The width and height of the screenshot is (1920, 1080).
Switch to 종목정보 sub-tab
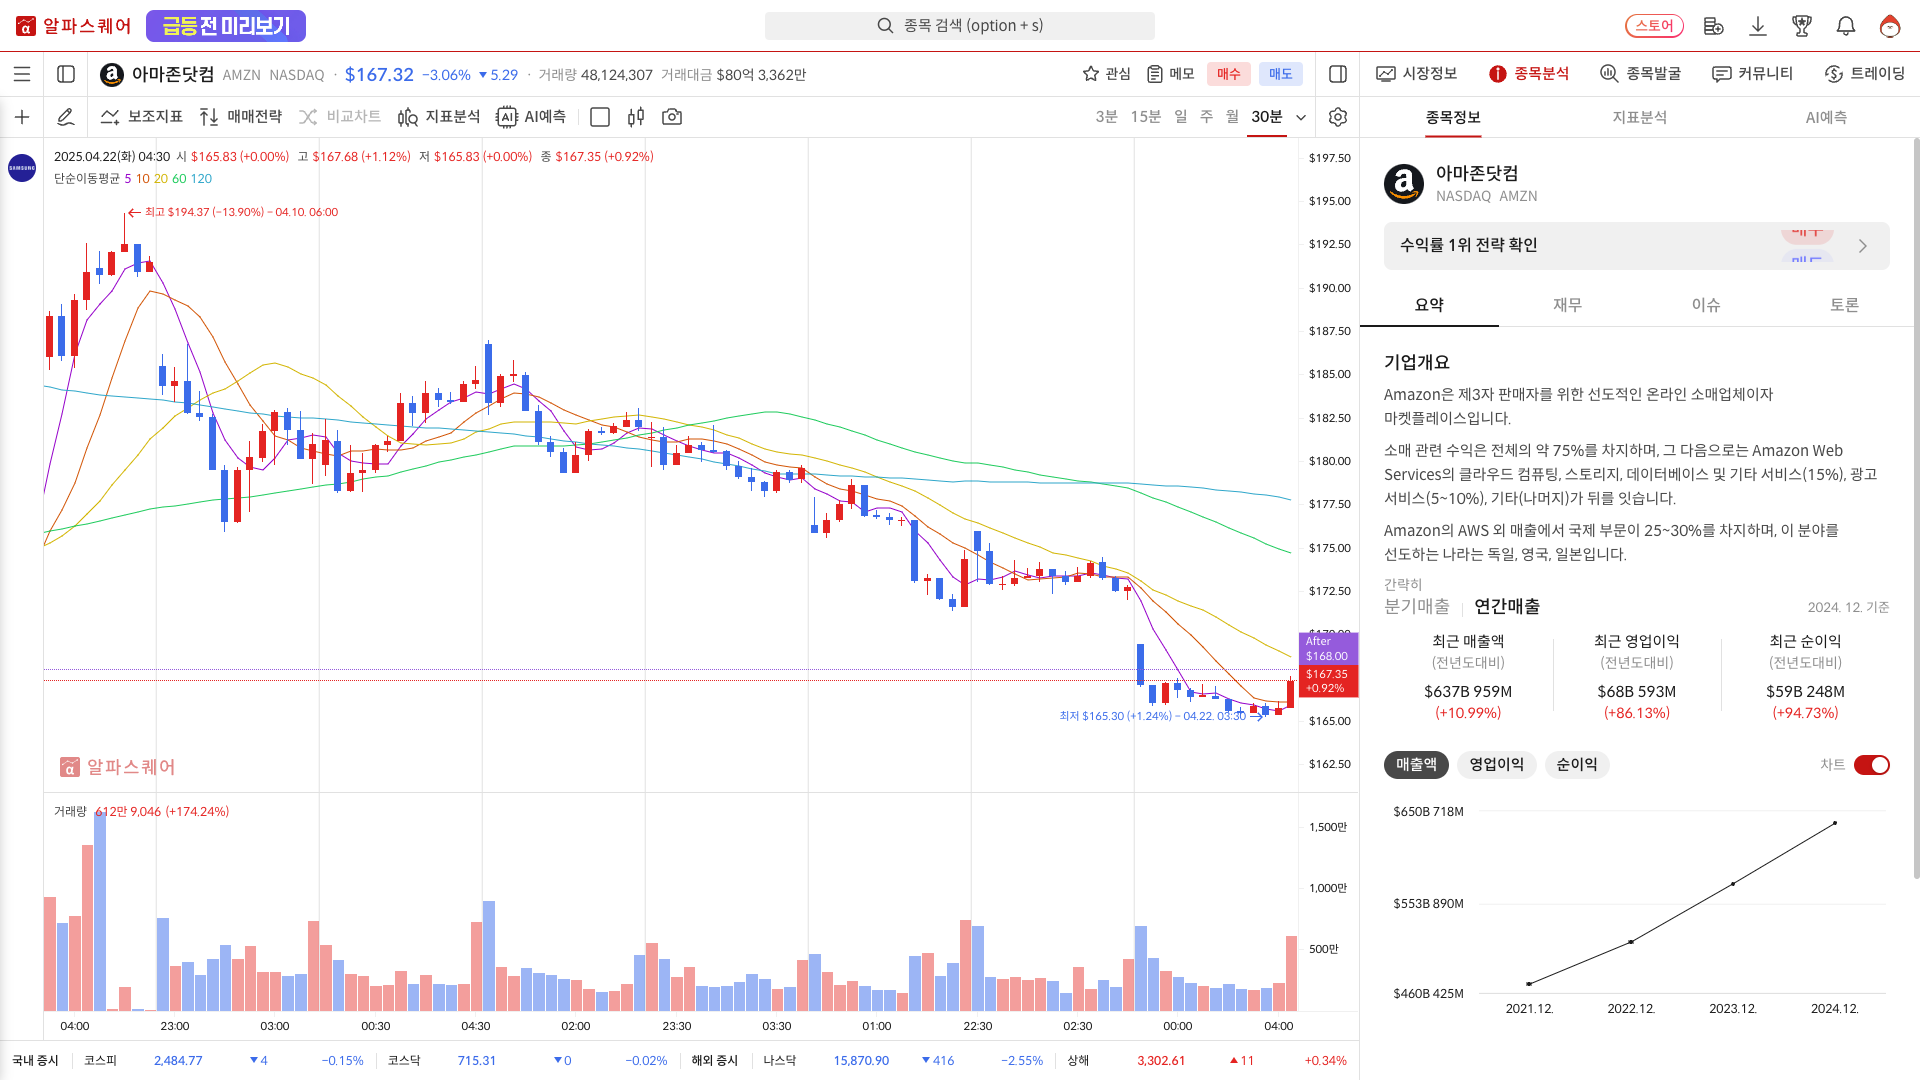1453,117
